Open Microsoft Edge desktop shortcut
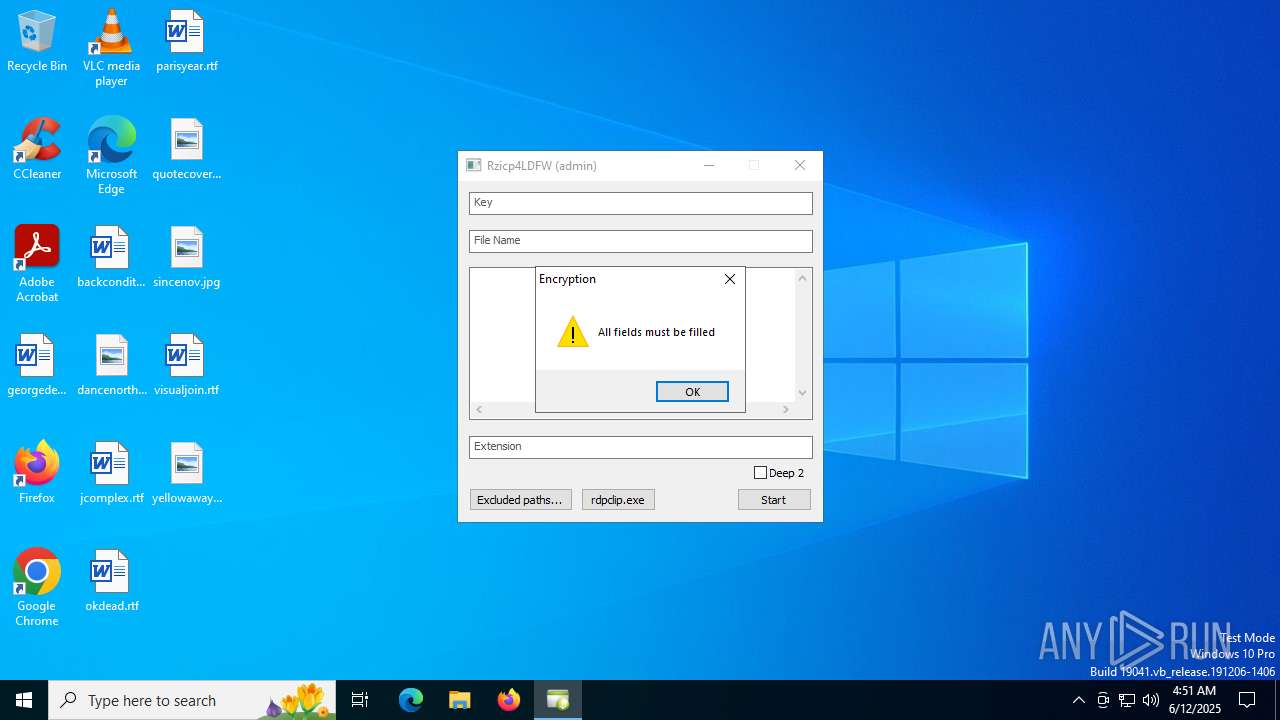 coord(111,156)
